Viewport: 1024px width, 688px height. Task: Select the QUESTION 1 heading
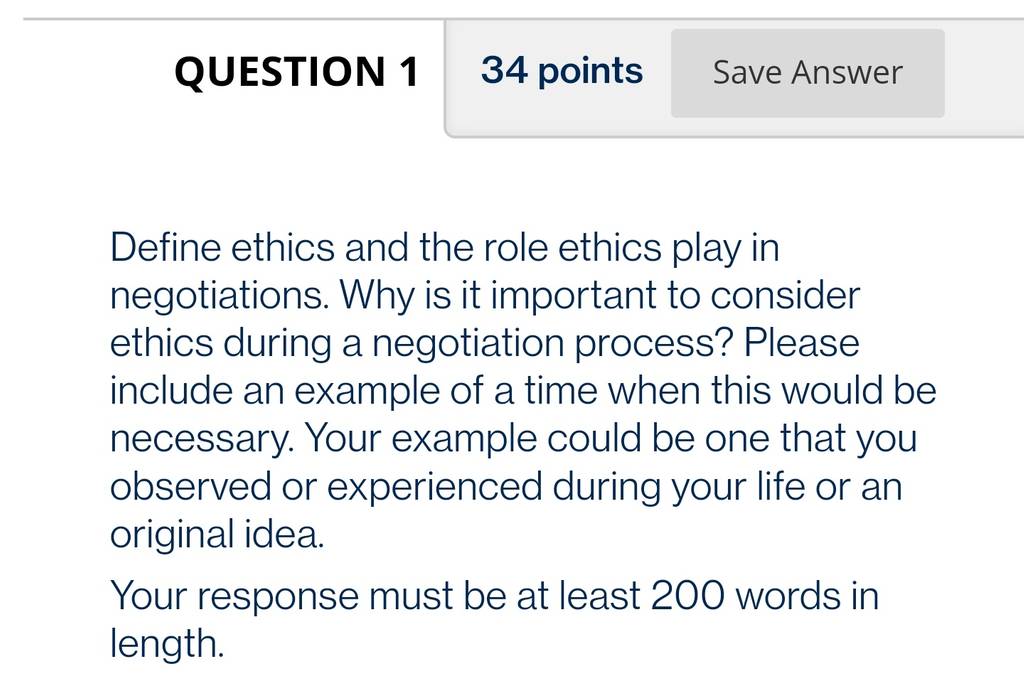pyautogui.click(x=296, y=71)
